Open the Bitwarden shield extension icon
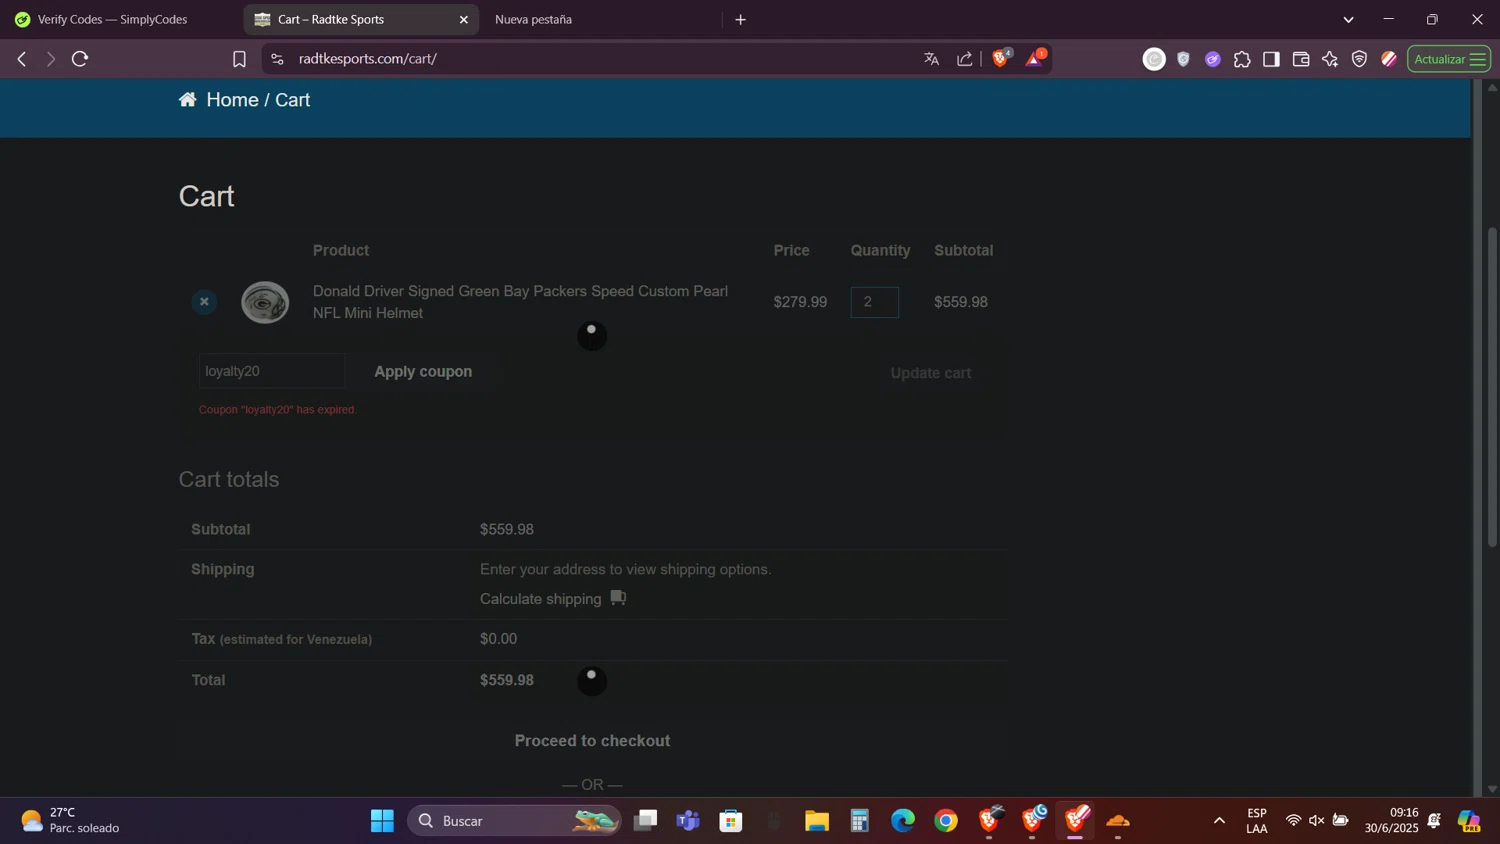 (1184, 59)
